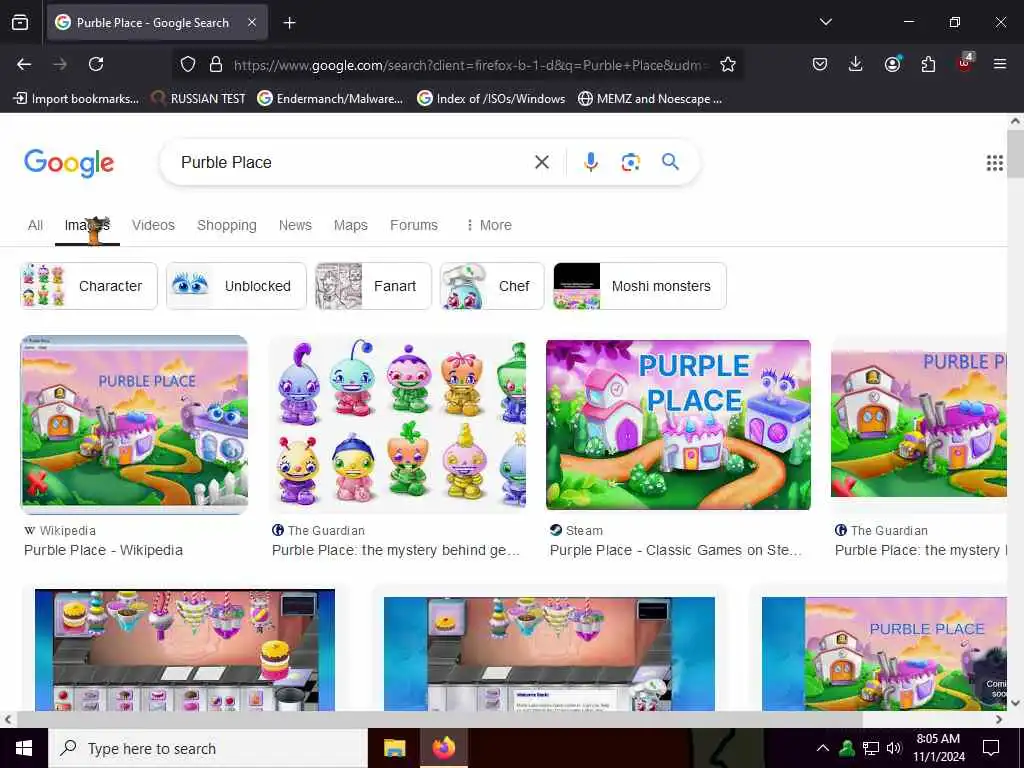The image size is (1024, 768).
Task: Open the Firefox View button
Action: pyautogui.click(x=20, y=23)
